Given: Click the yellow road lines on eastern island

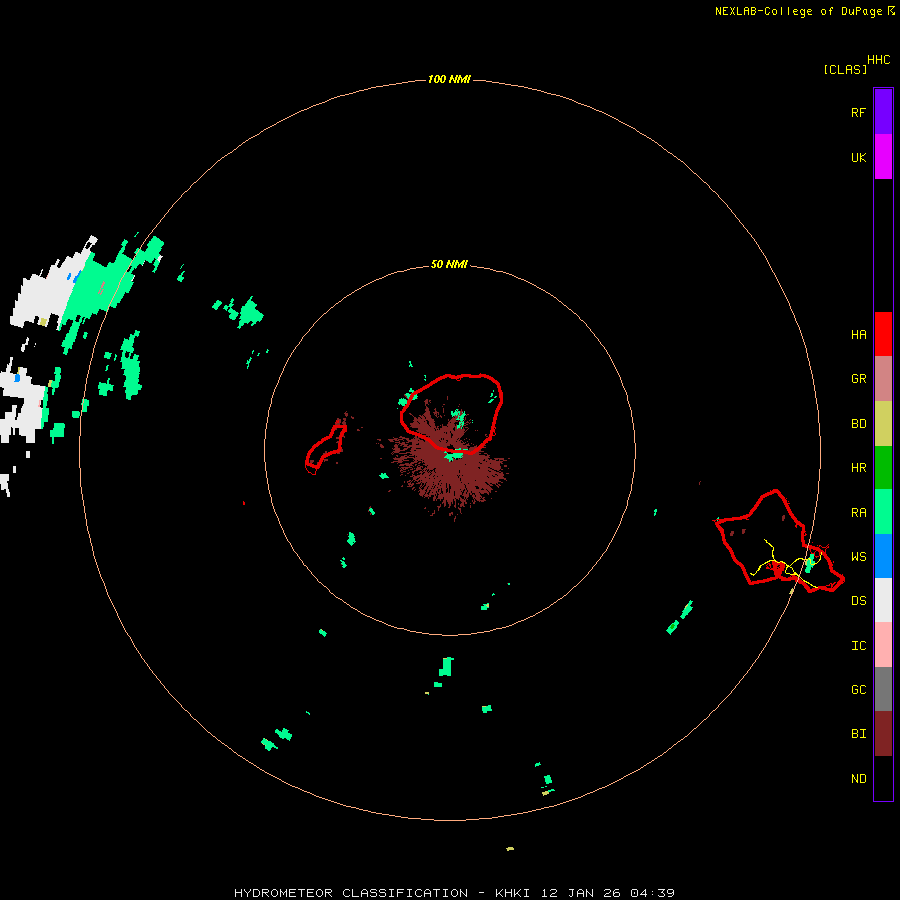Looking at the screenshot, I should point(786,564).
